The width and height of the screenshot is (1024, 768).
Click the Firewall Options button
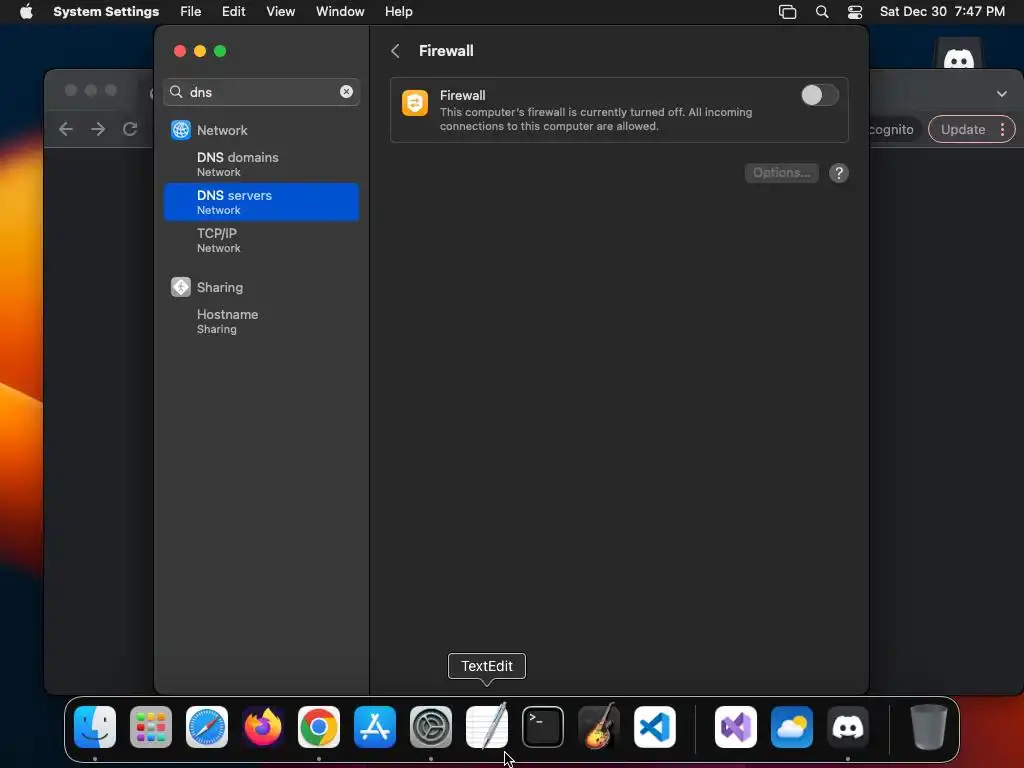coord(782,173)
